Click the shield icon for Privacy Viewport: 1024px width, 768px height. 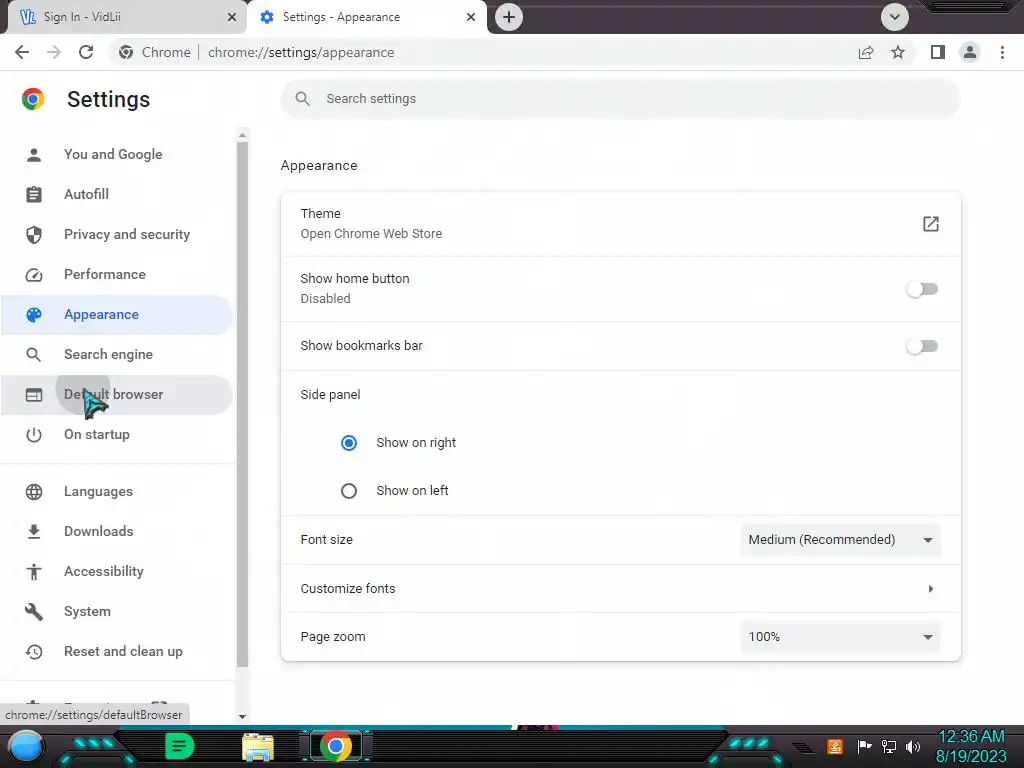pyautogui.click(x=34, y=234)
